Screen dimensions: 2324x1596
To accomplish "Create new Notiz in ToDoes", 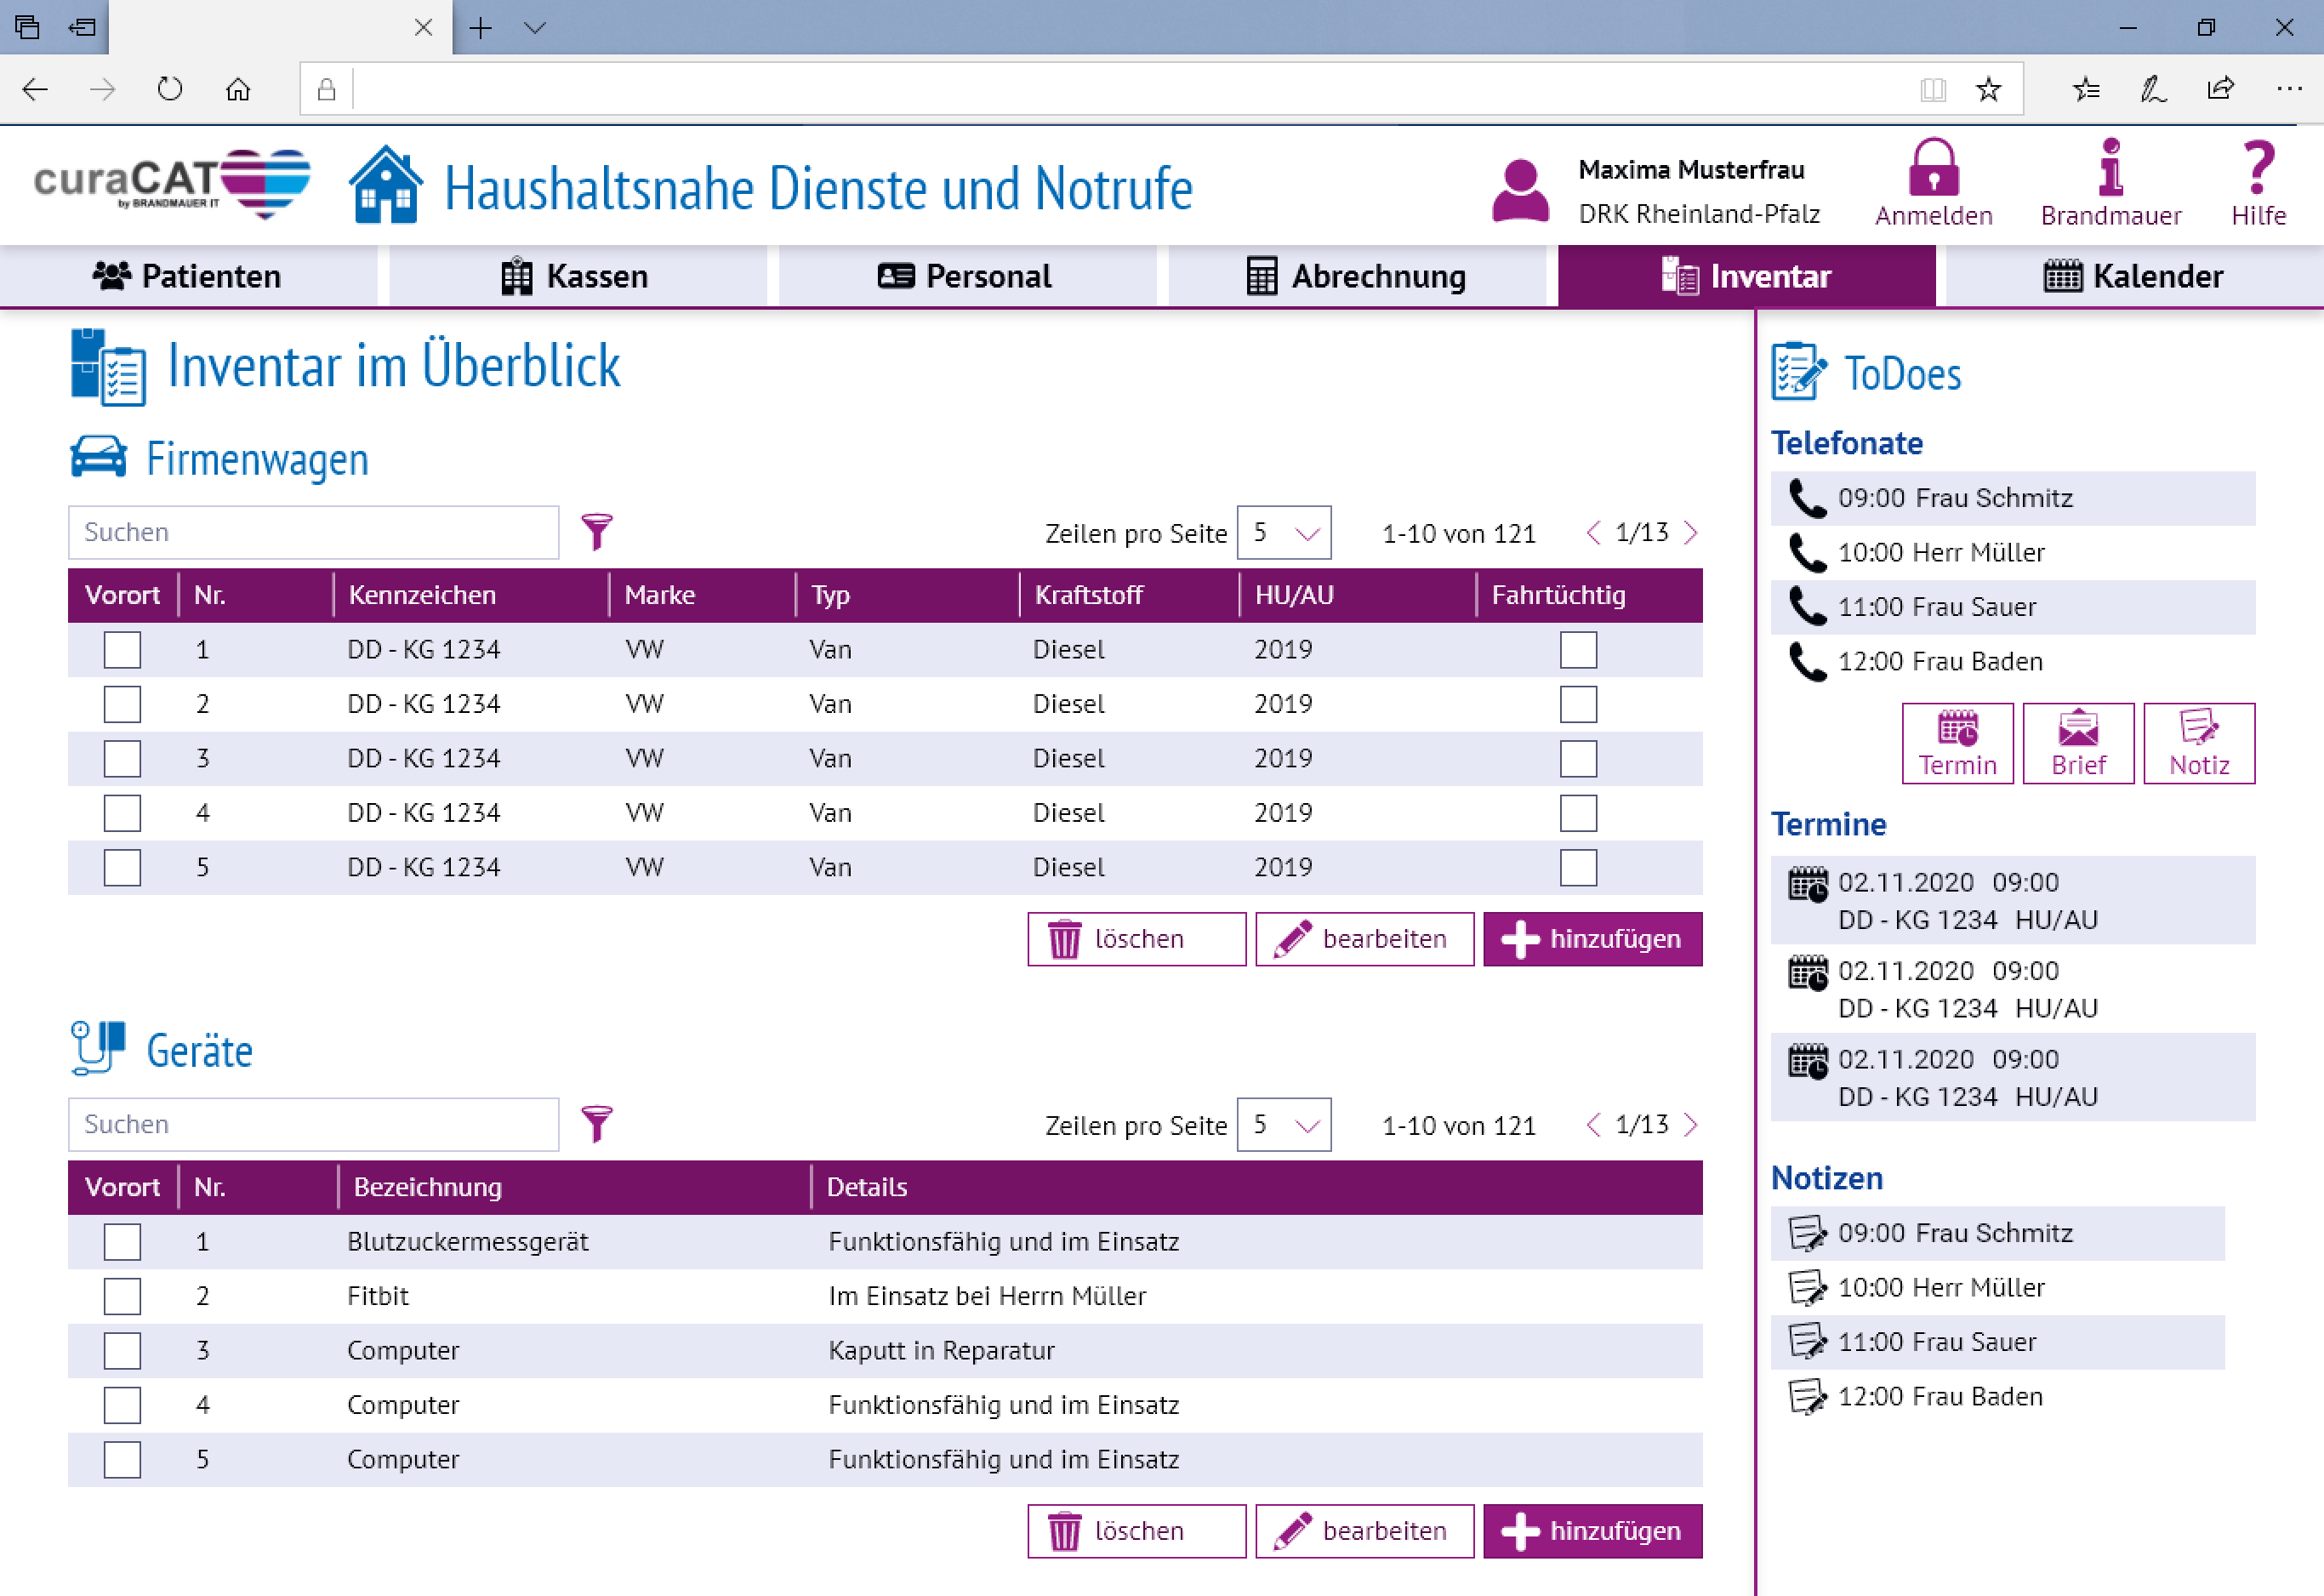I will coord(2199,743).
